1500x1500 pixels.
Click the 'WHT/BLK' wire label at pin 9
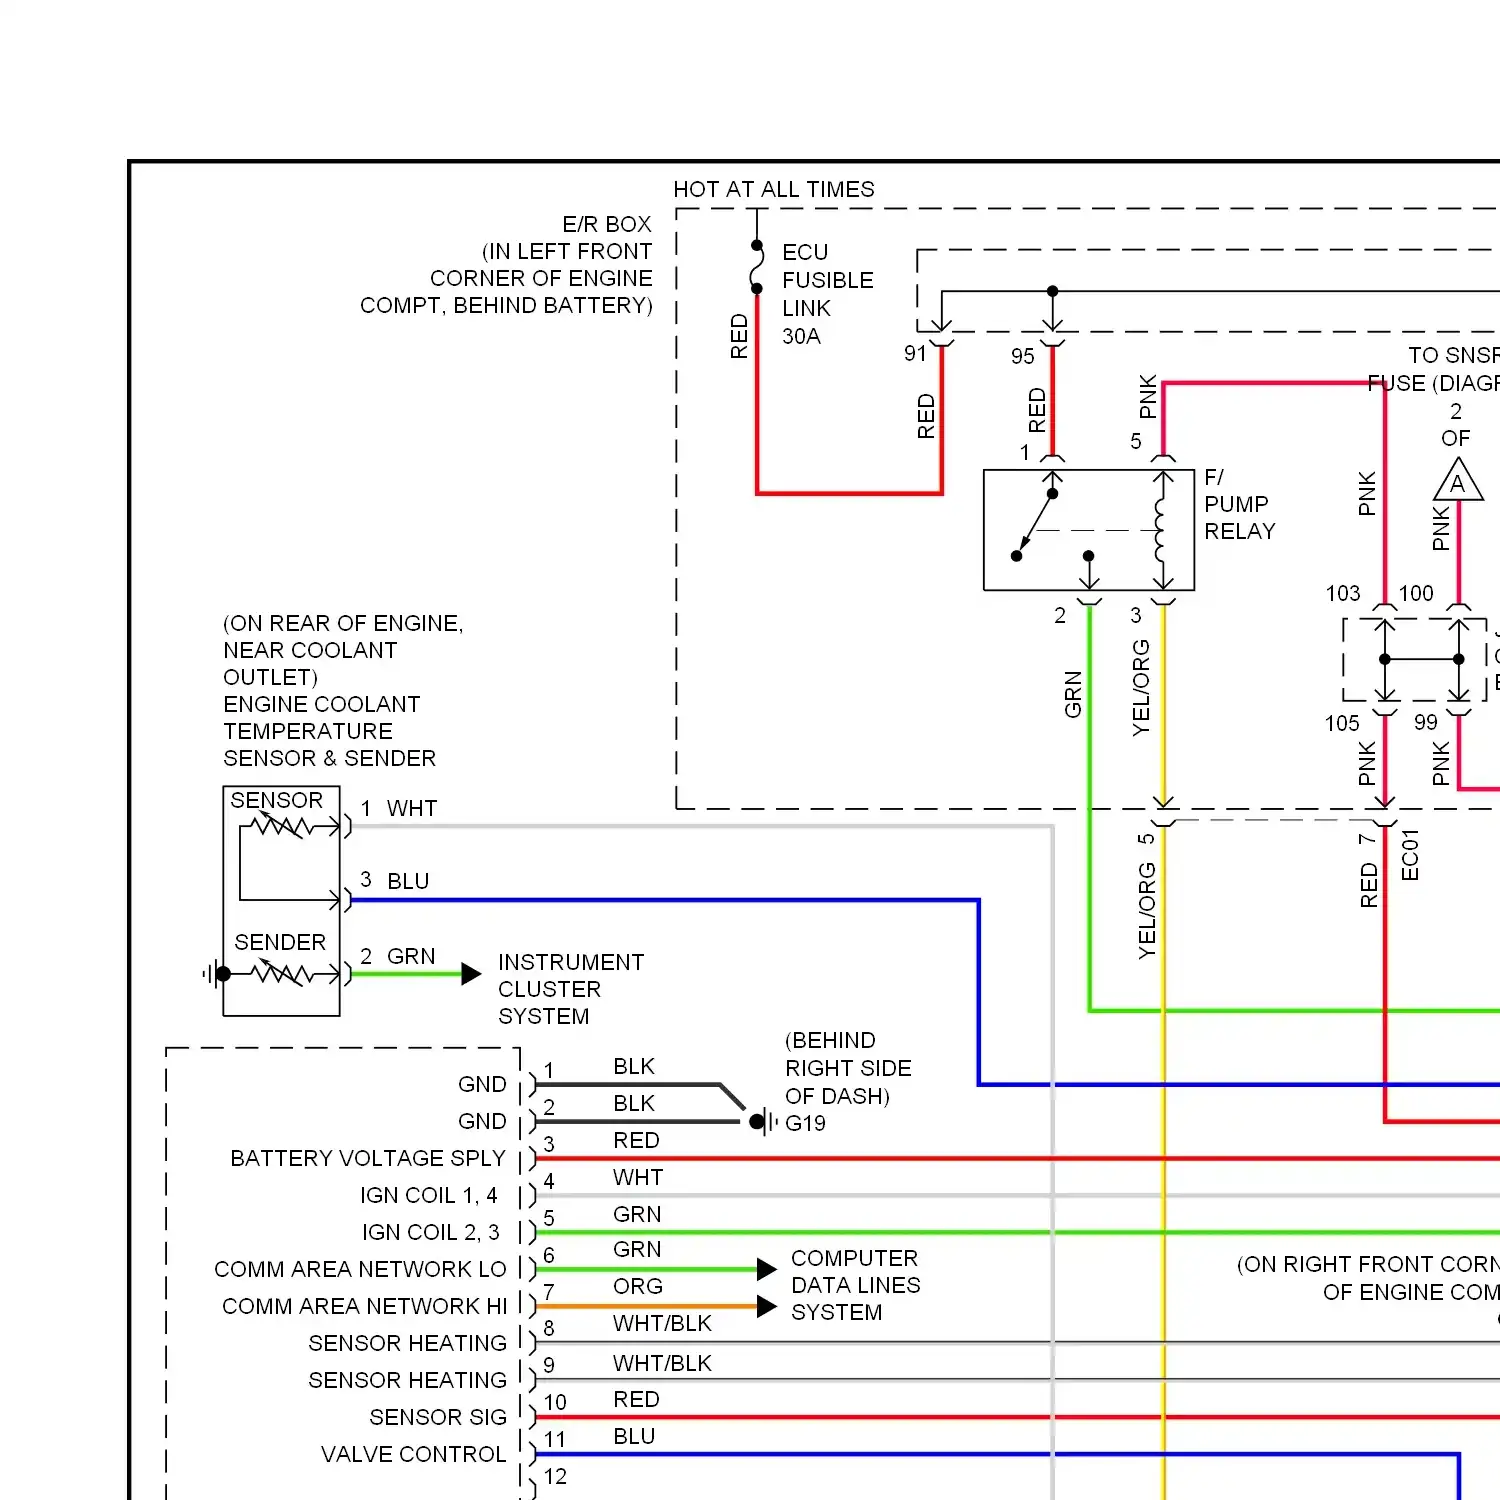coord(662,1363)
